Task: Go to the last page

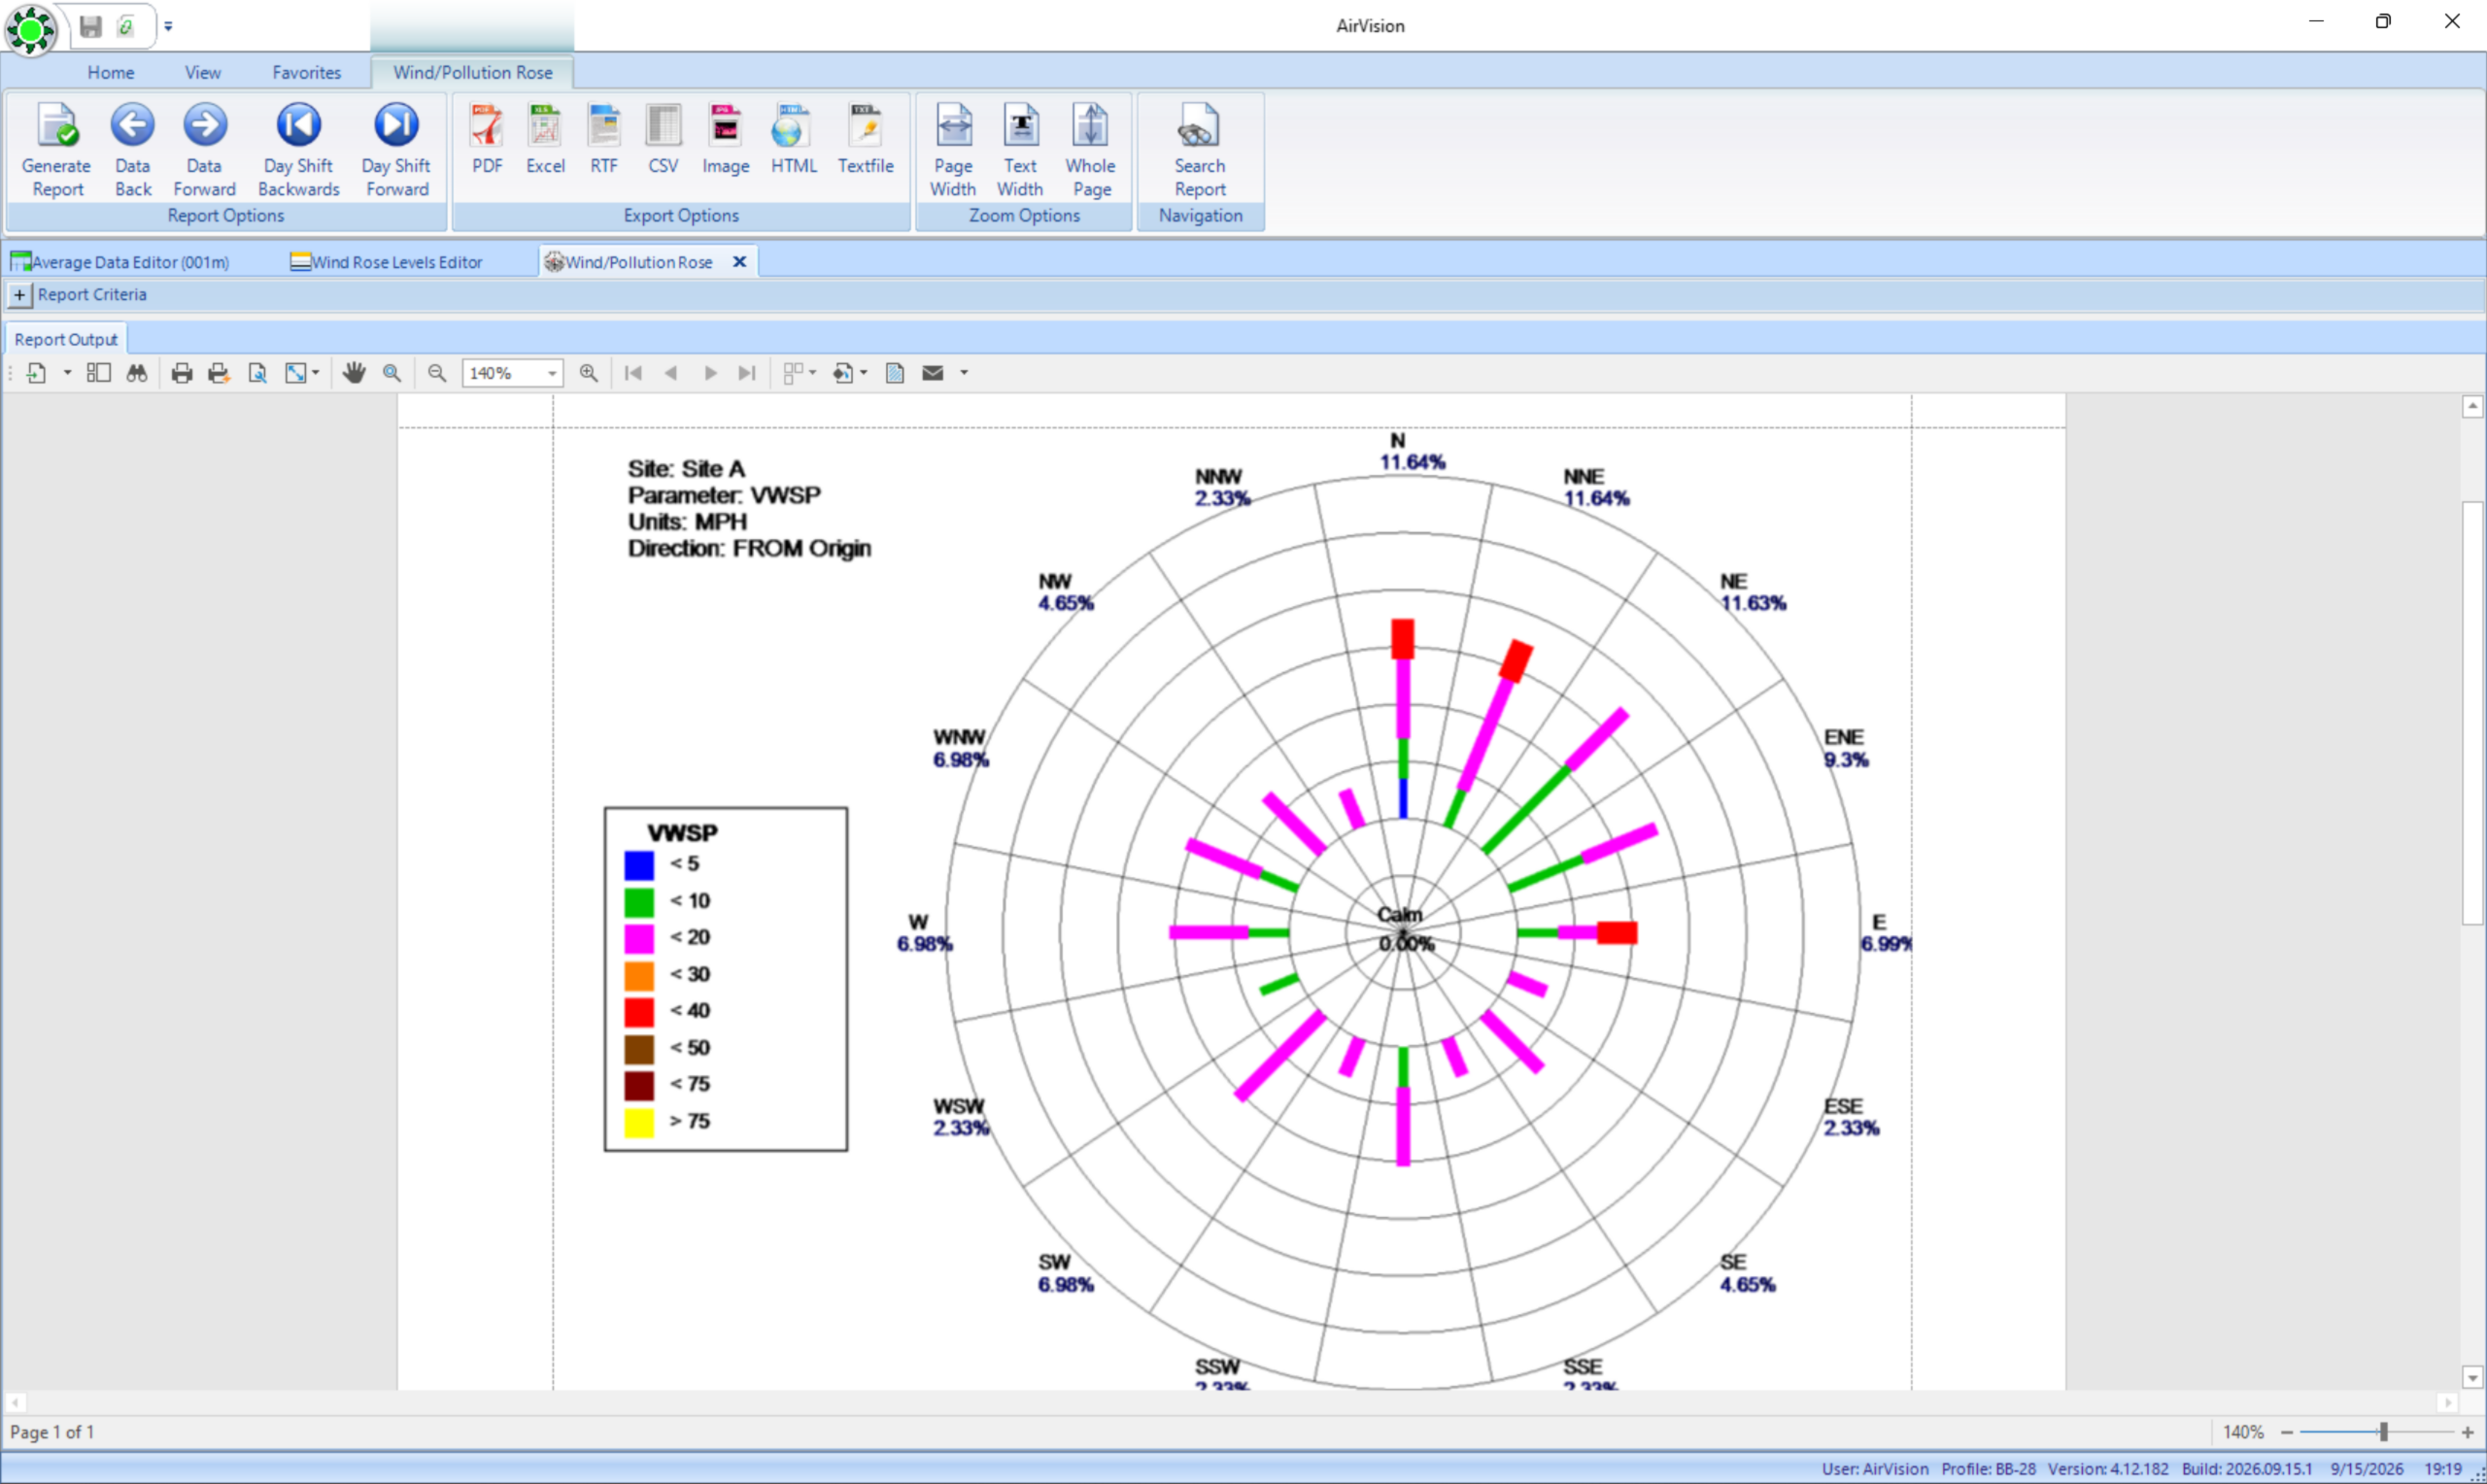Action: coord(747,373)
